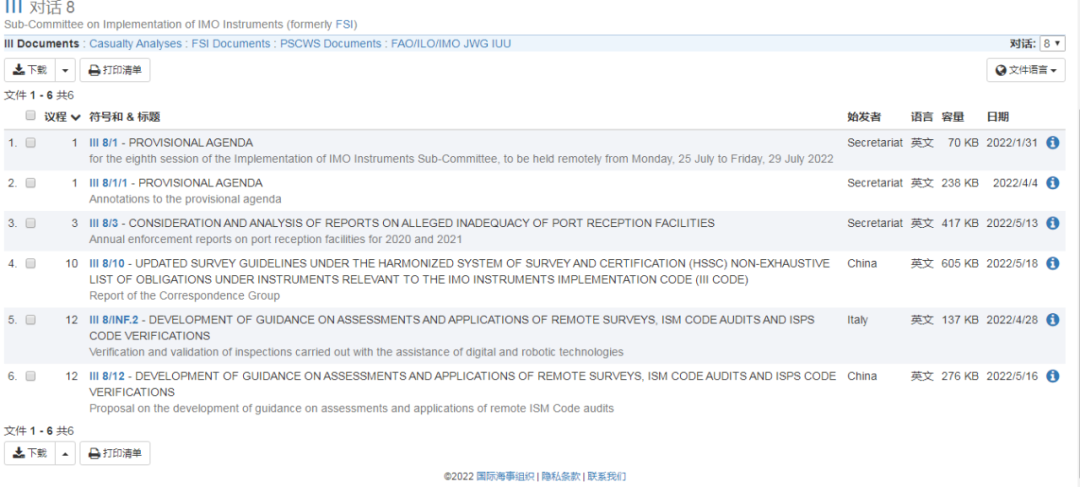This screenshot has width=1080, height=487.
Task: Tick checkbox for III 8/INF.2 document
Action: [30, 320]
